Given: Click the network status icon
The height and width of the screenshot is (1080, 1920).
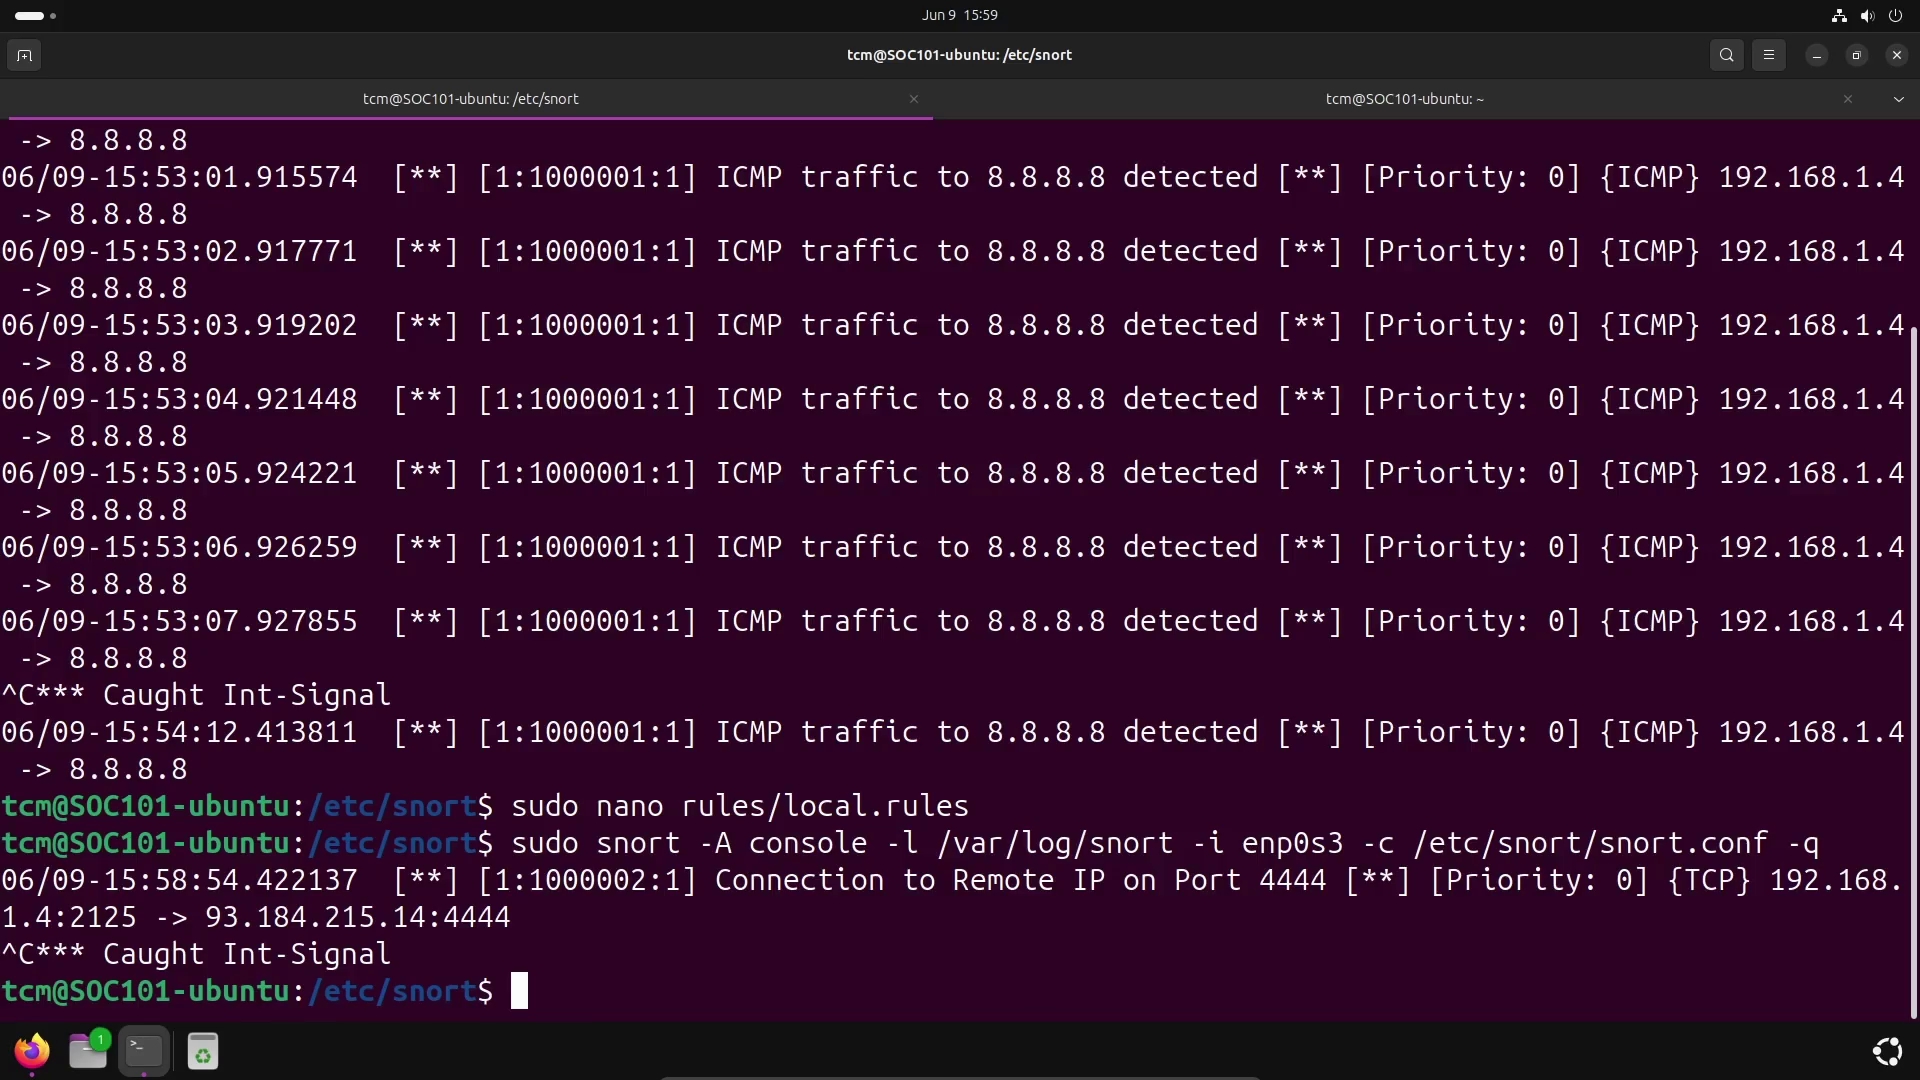Looking at the screenshot, I should (x=1838, y=15).
